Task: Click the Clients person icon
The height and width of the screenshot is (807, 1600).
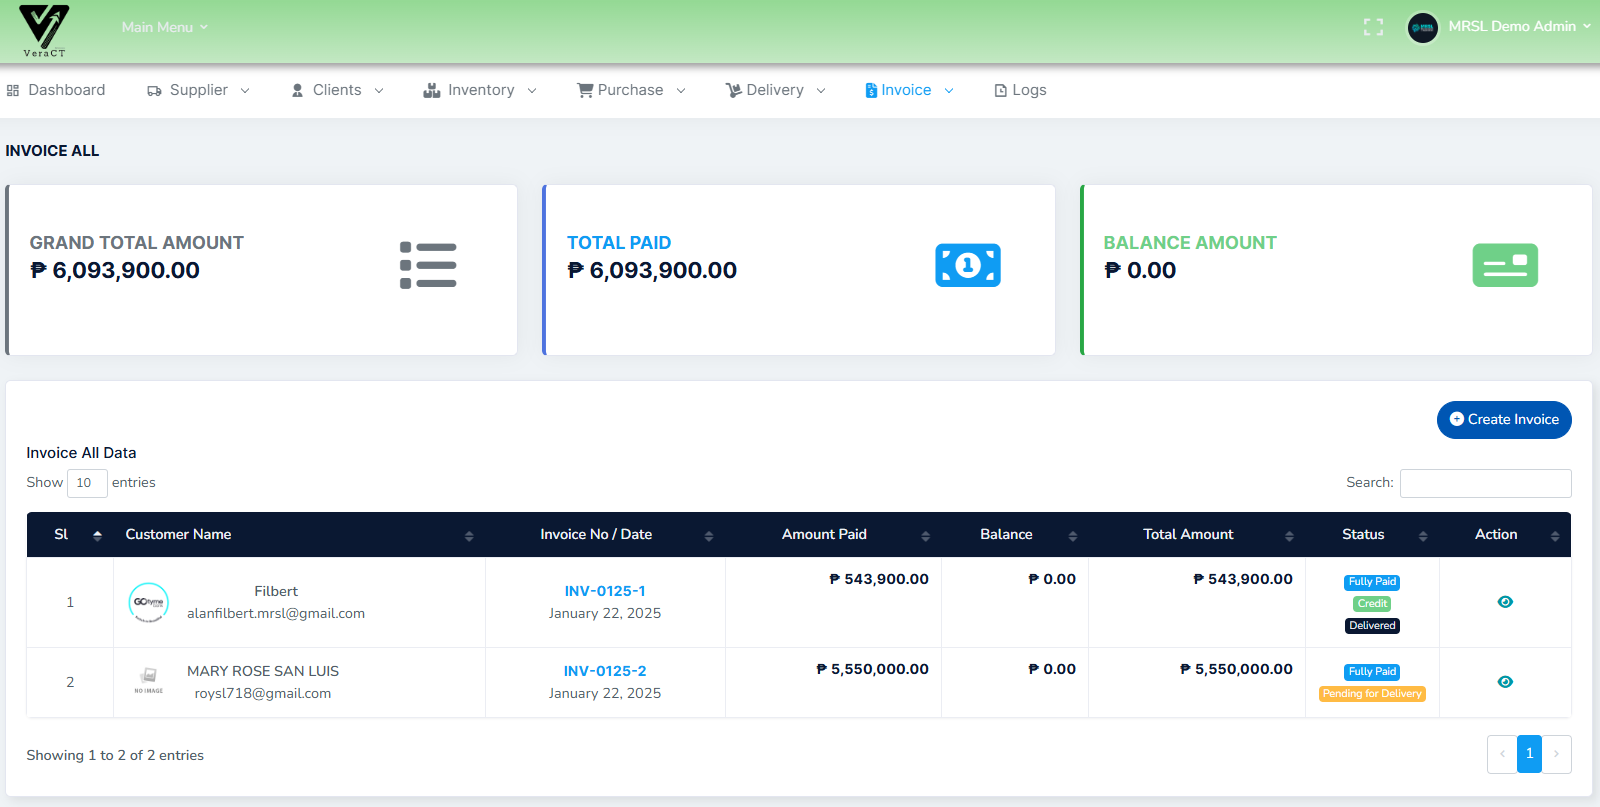Action: tap(297, 90)
